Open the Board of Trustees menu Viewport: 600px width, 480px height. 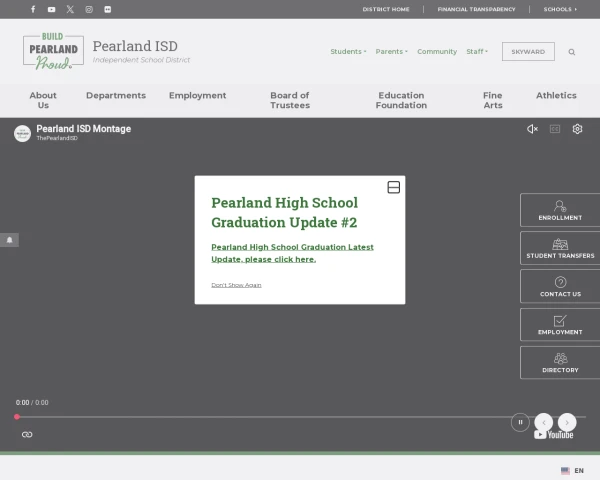(290, 100)
